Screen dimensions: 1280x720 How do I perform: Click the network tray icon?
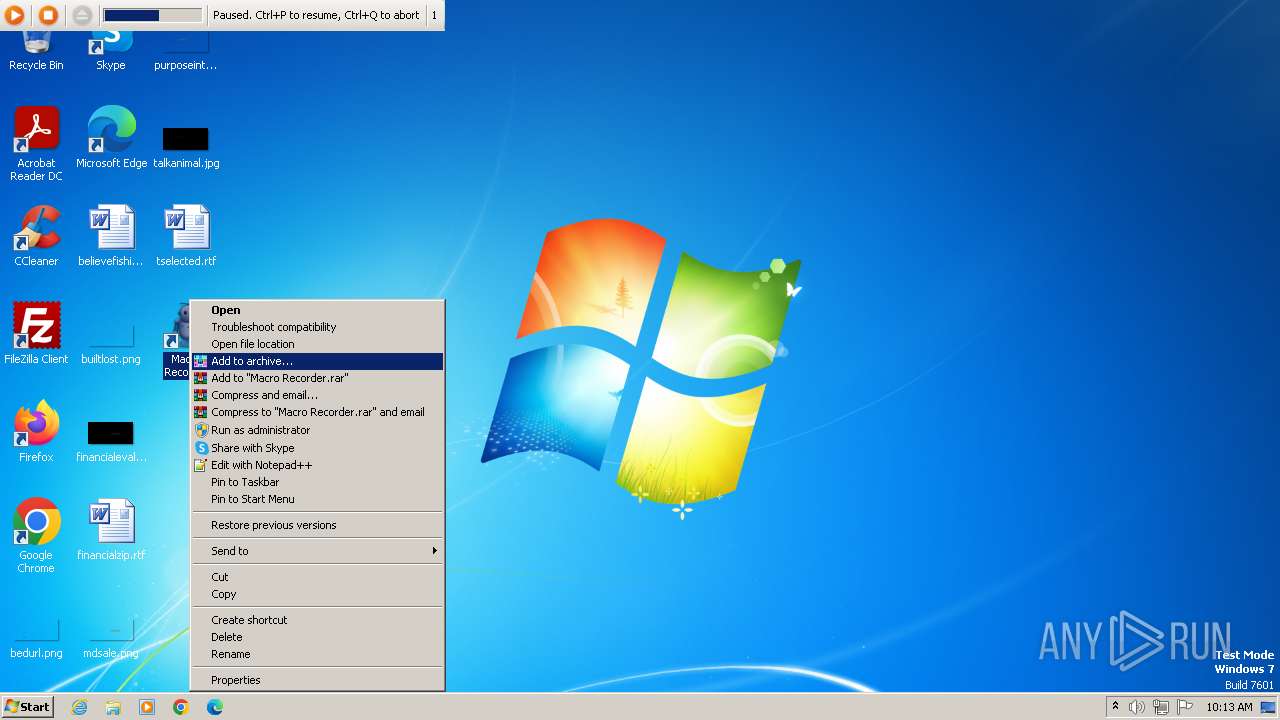coord(1161,707)
